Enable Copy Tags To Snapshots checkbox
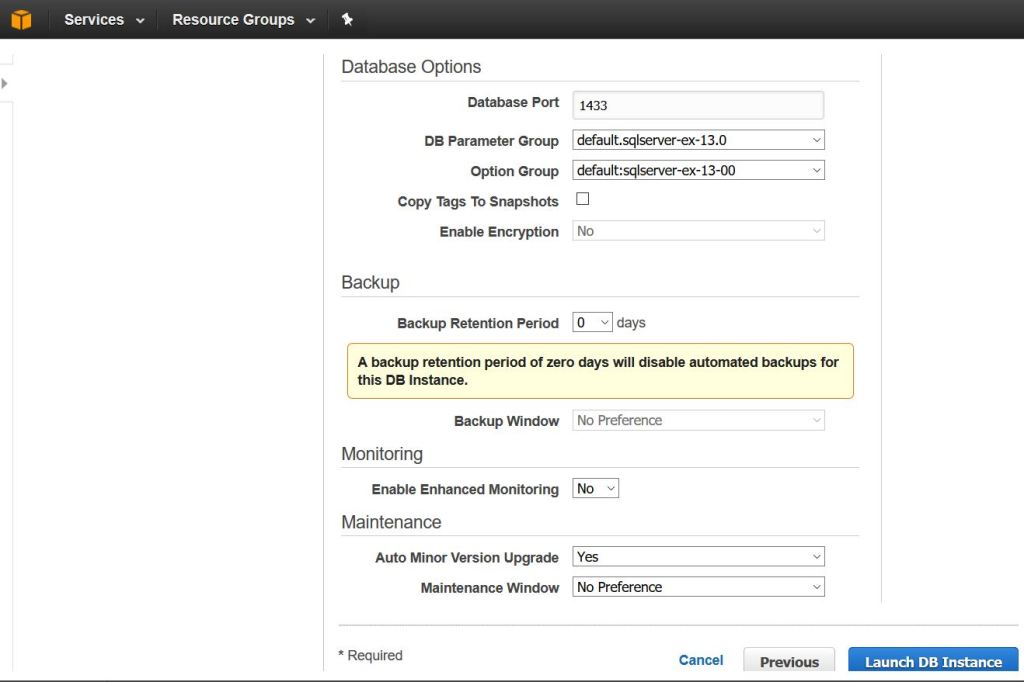 (x=583, y=199)
